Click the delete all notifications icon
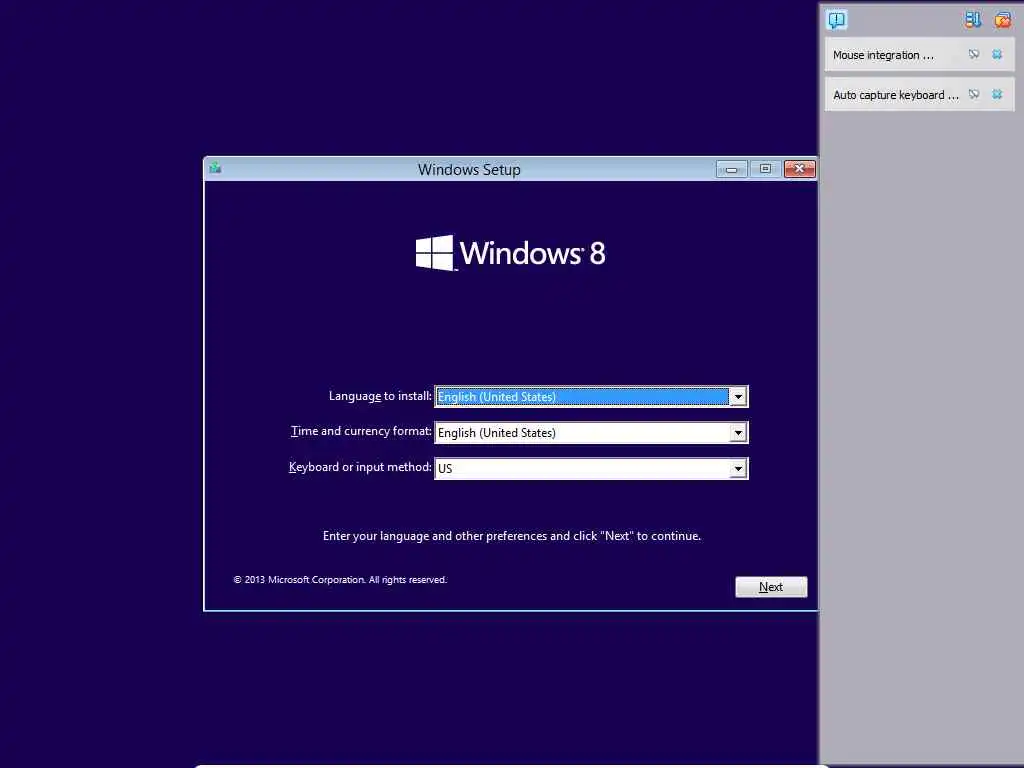Viewport: 1024px width, 768px height. 1002,20
